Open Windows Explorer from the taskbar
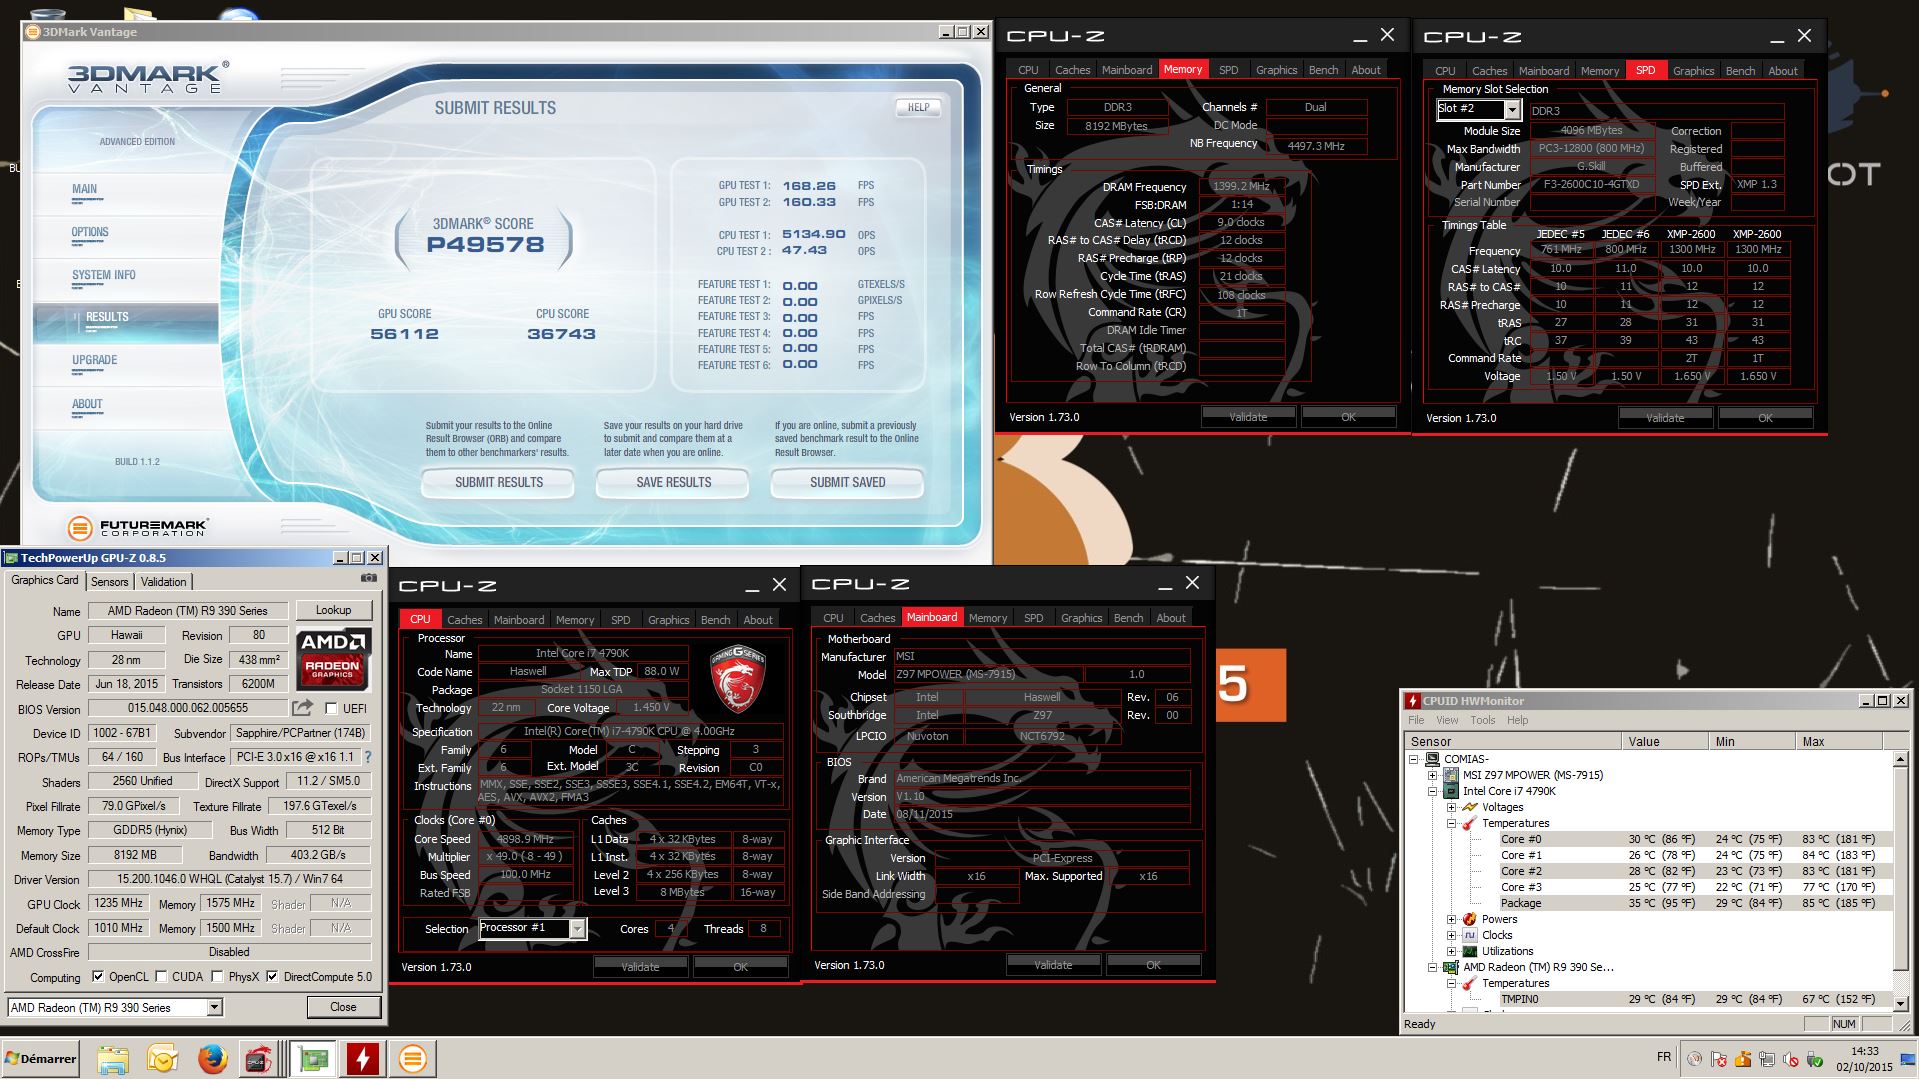This screenshot has height=1079, width=1919. coord(112,1059)
